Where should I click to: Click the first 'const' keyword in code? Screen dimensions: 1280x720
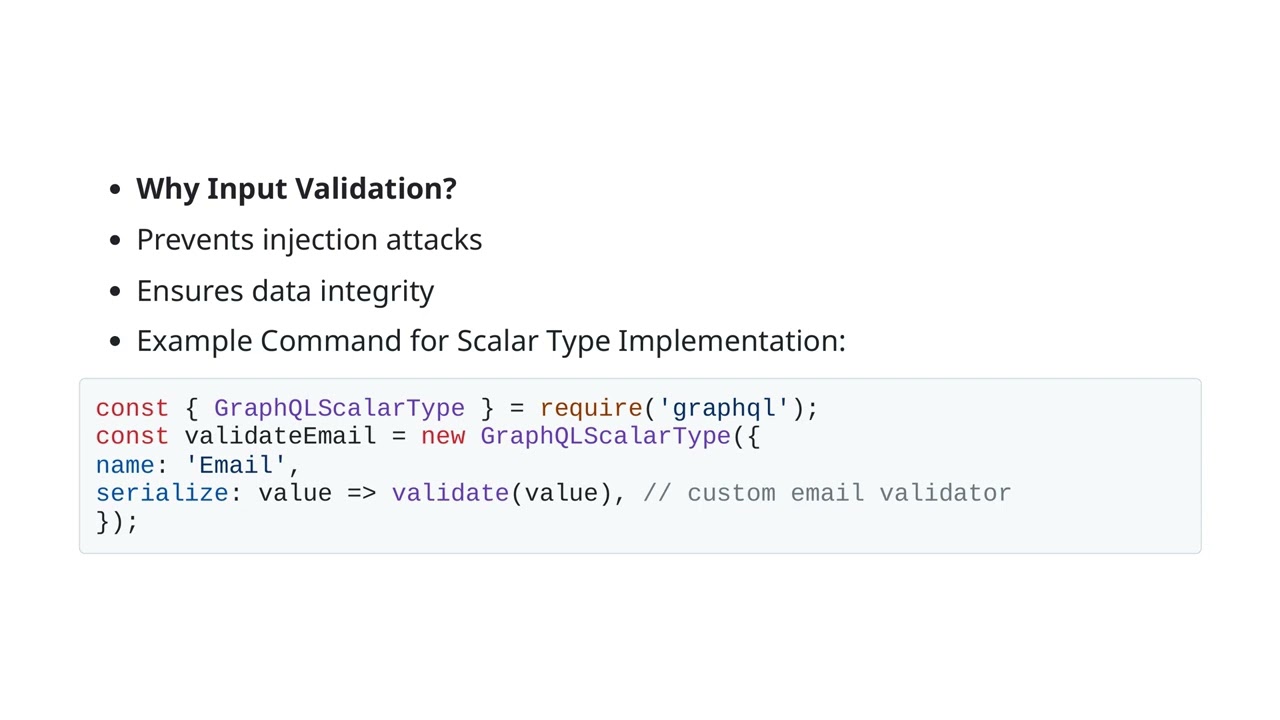coord(132,408)
